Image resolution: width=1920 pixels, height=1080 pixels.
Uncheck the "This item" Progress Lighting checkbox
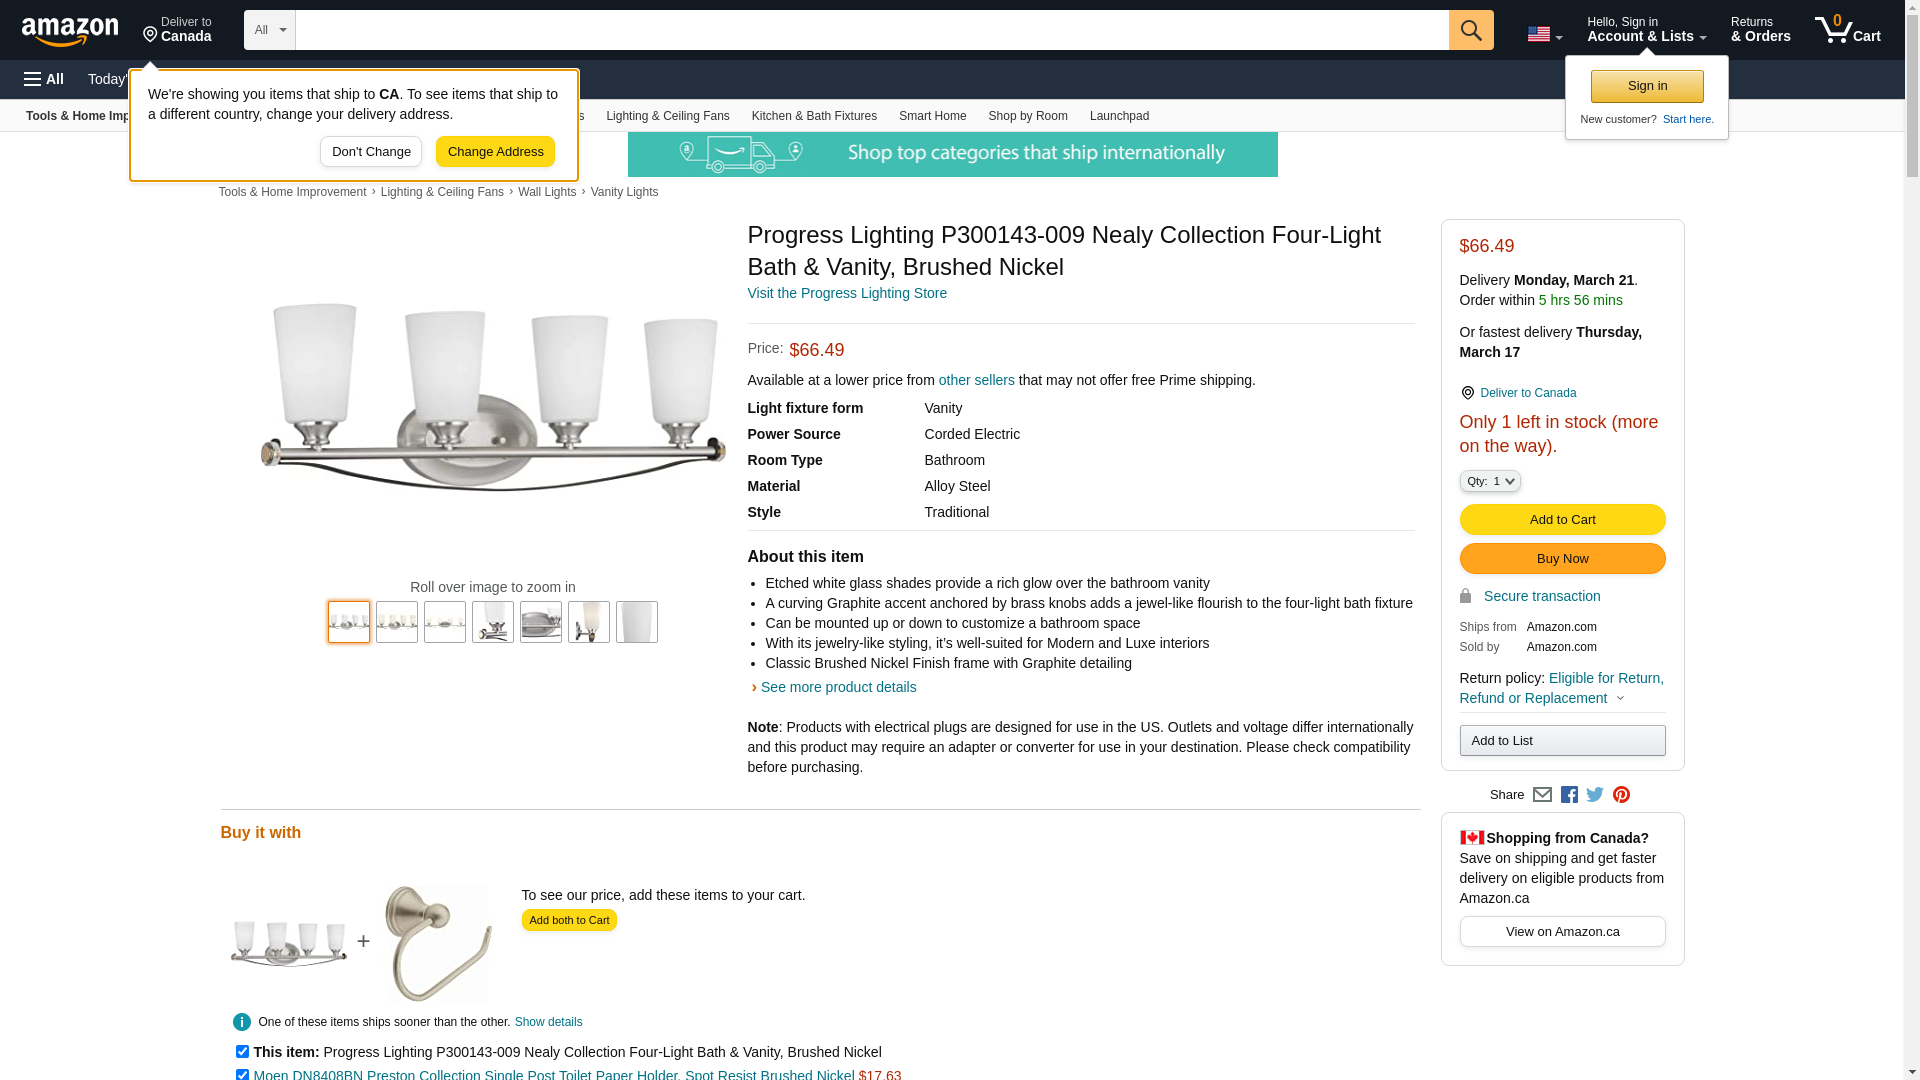click(x=242, y=1051)
